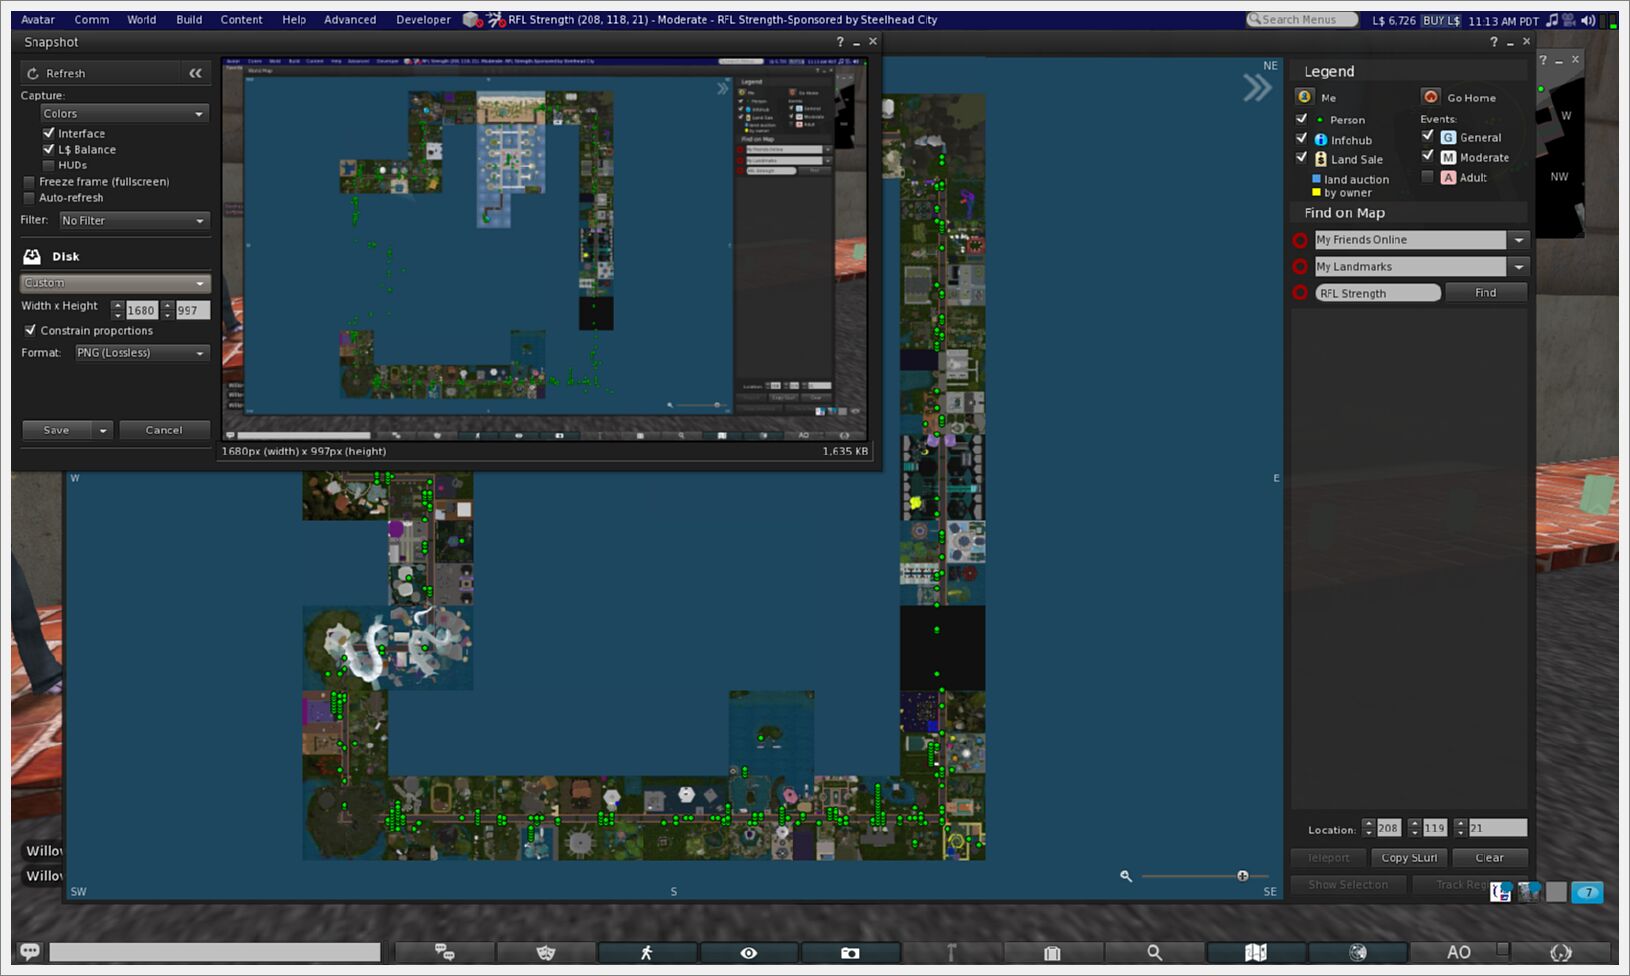
Task: Open the World Map from bottom toolbar
Action: click(x=1255, y=953)
